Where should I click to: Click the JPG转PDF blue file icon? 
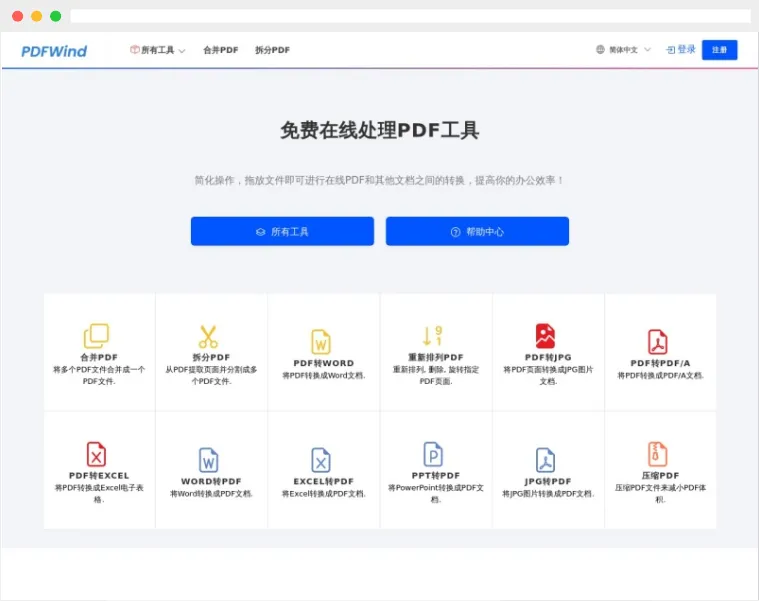click(x=546, y=460)
